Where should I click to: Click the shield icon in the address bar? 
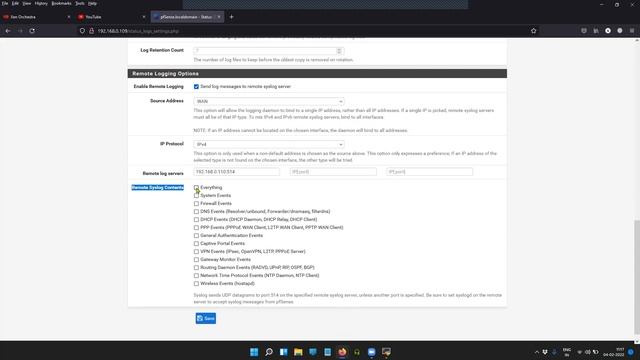[82, 31]
